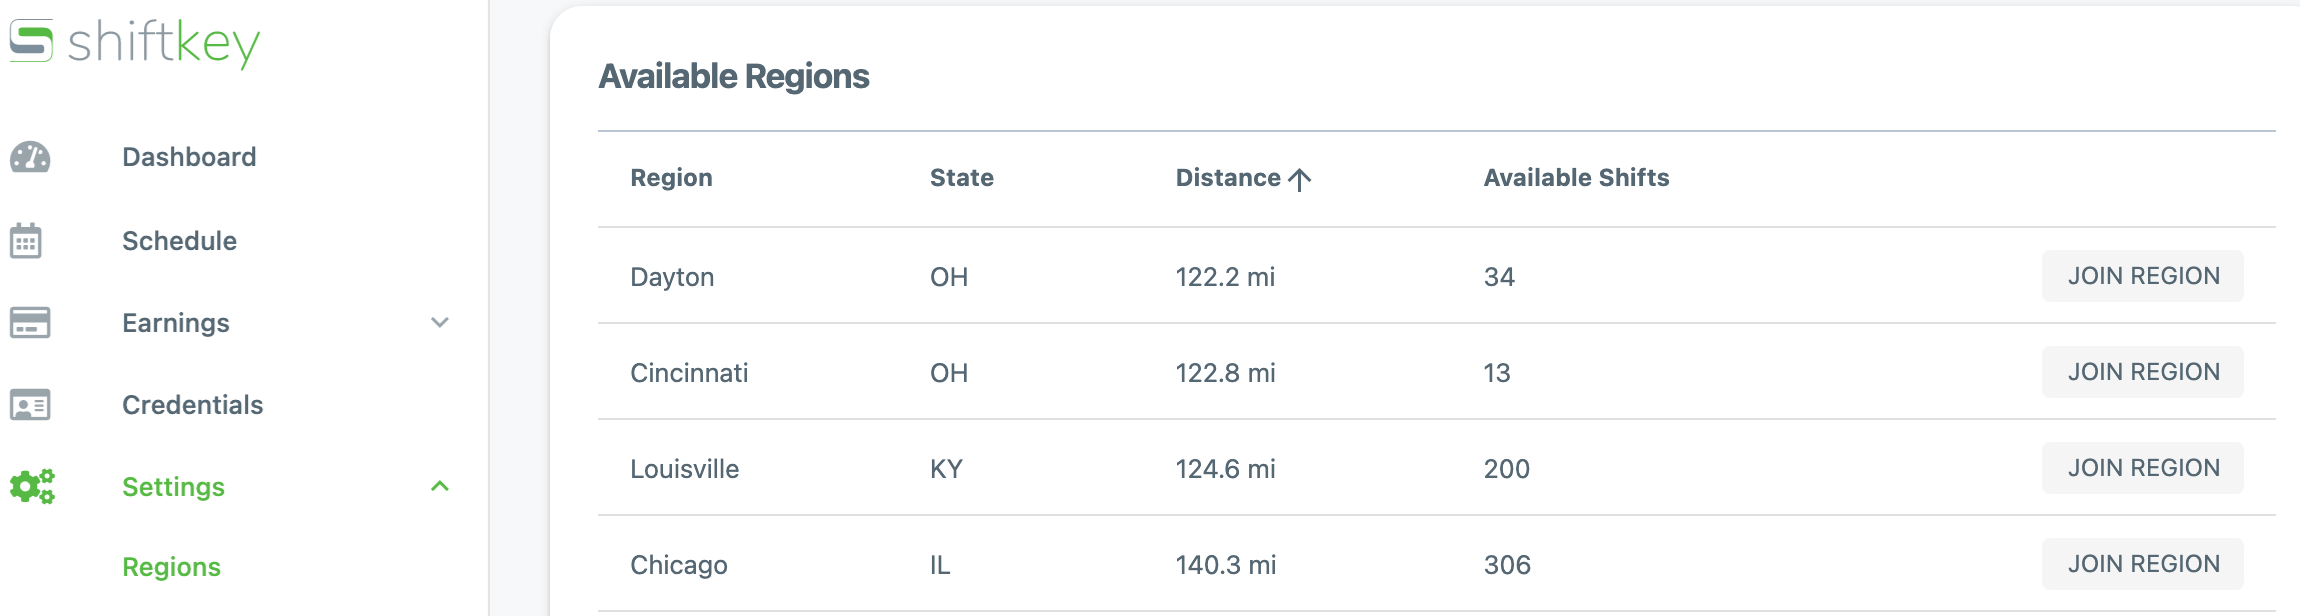2300x616 pixels.
Task: Sort by Available Shifts column header
Action: [x=1576, y=178]
